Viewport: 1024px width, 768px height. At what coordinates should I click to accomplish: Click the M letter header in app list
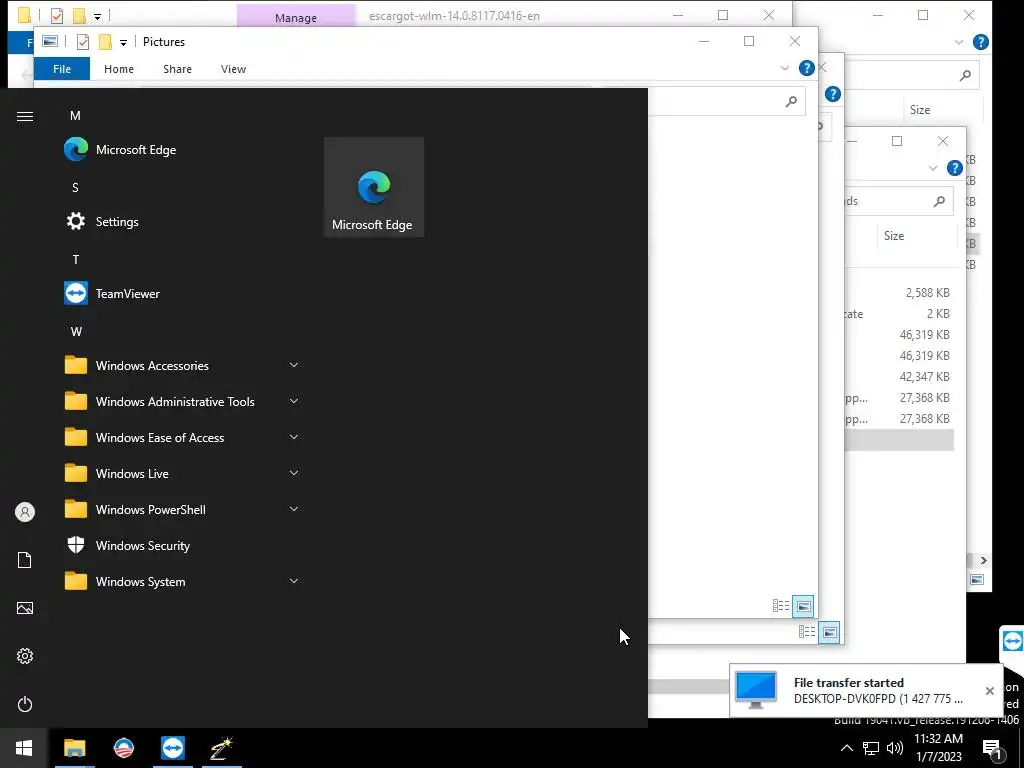click(76, 116)
